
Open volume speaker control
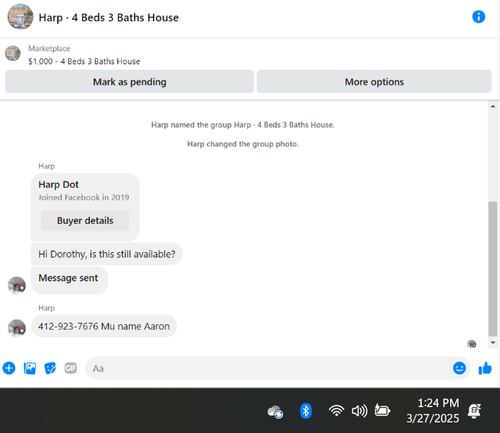click(x=360, y=411)
